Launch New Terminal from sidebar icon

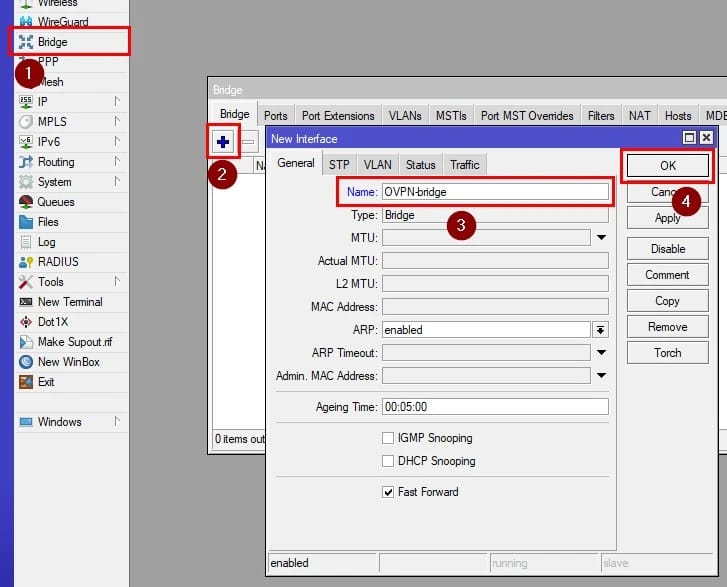26,302
